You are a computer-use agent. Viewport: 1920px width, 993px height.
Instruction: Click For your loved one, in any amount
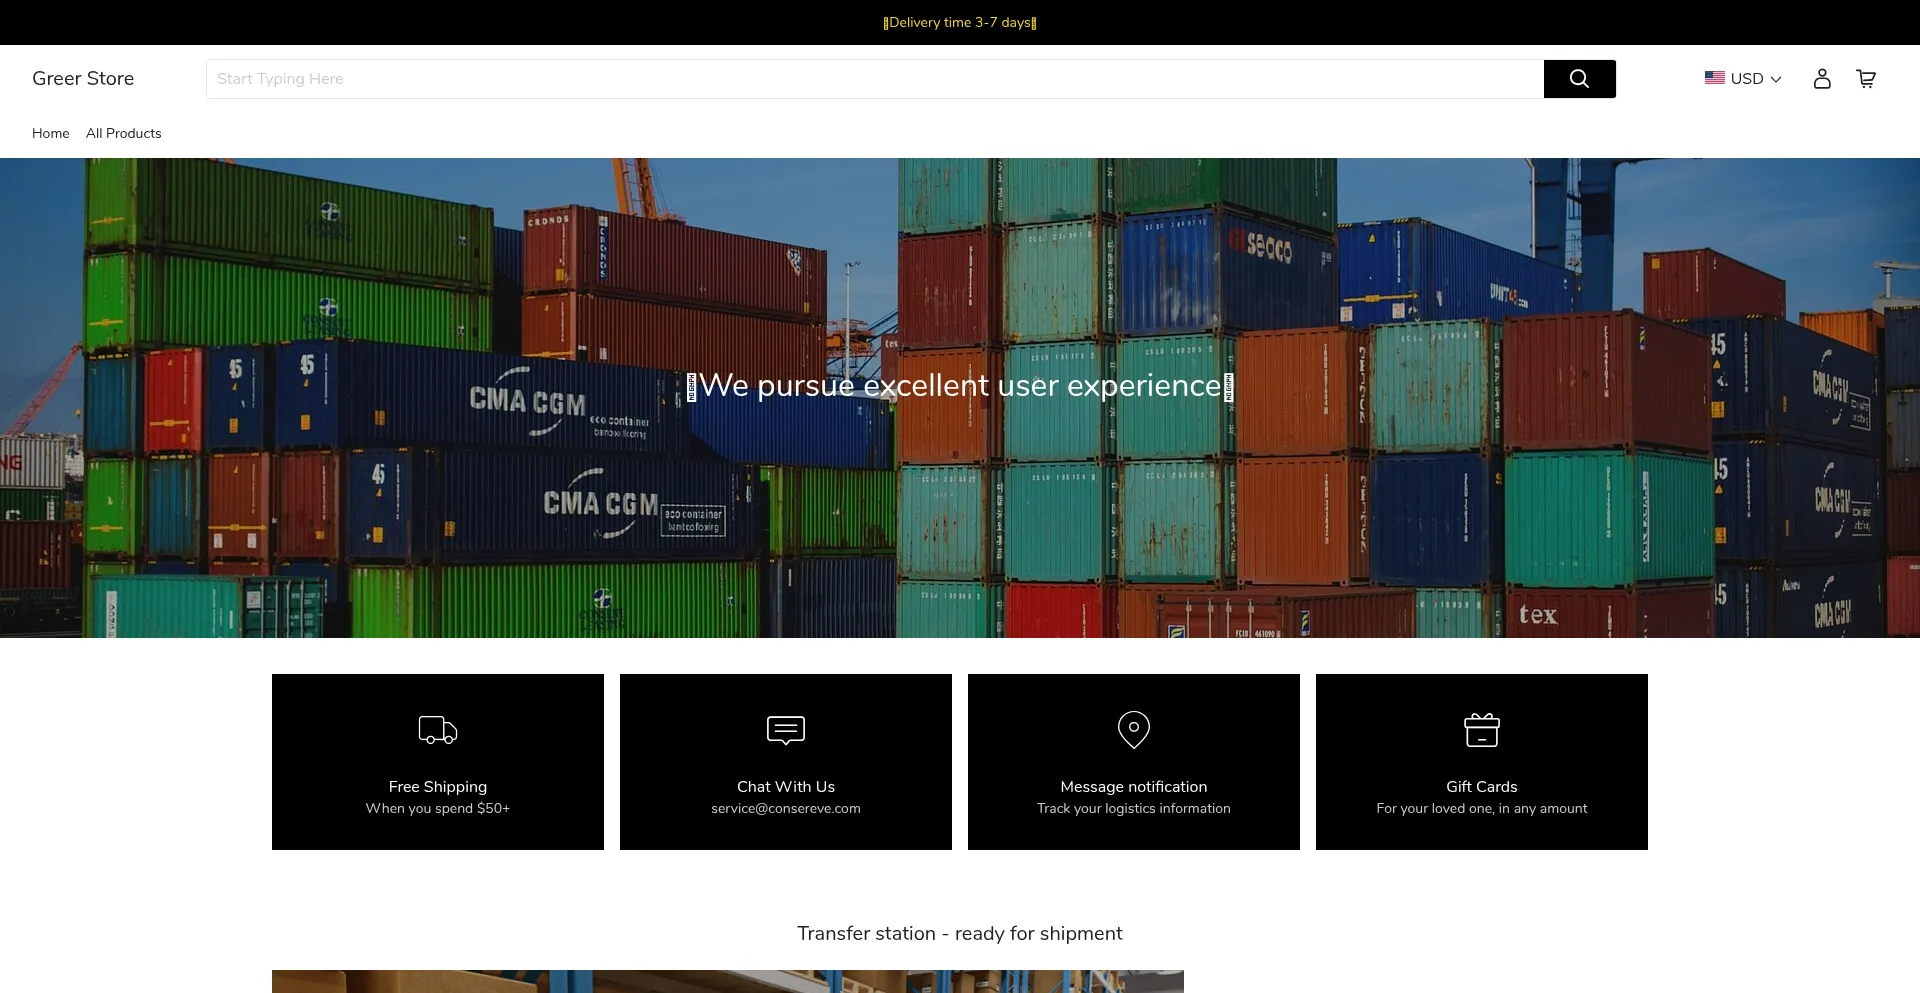tap(1482, 808)
